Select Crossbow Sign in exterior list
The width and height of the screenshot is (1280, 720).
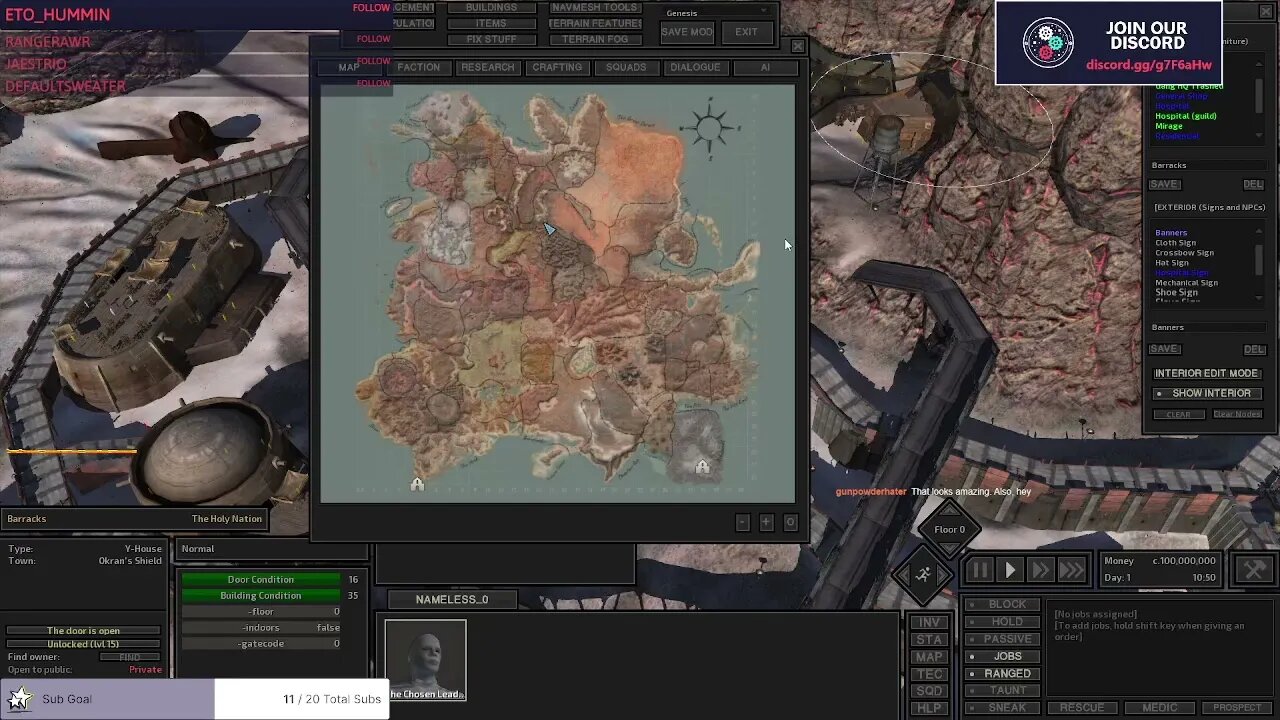(1184, 253)
